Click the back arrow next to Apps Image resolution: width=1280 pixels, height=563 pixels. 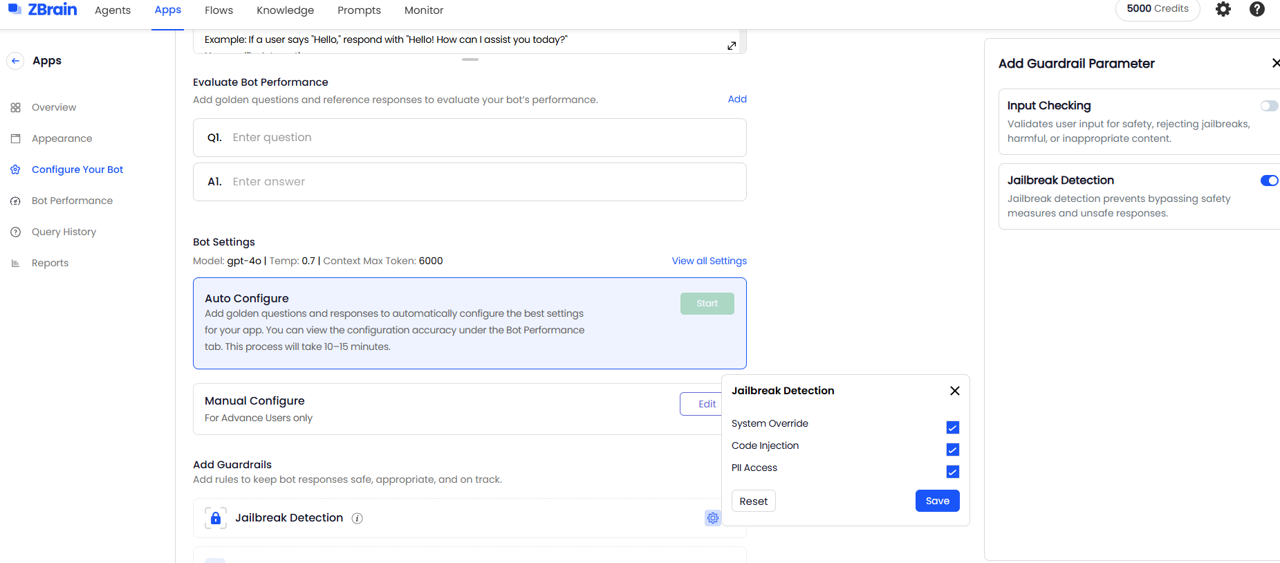click(x=15, y=61)
